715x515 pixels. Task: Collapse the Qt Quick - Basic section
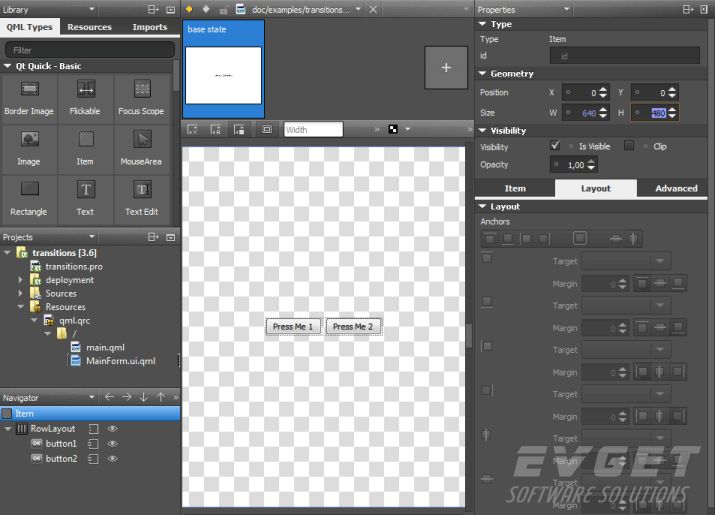tap(7, 66)
